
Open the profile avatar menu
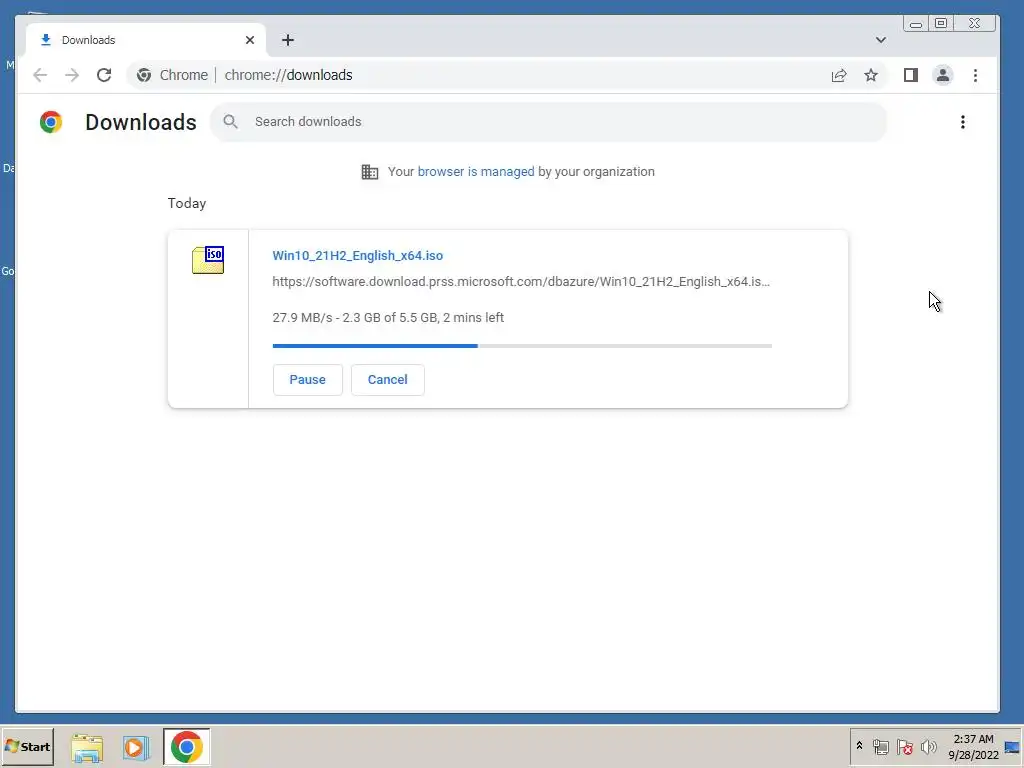[942, 75]
